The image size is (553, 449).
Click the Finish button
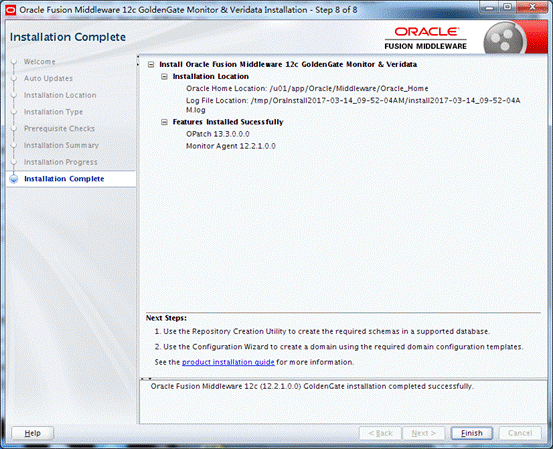click(x=472, y=433)
